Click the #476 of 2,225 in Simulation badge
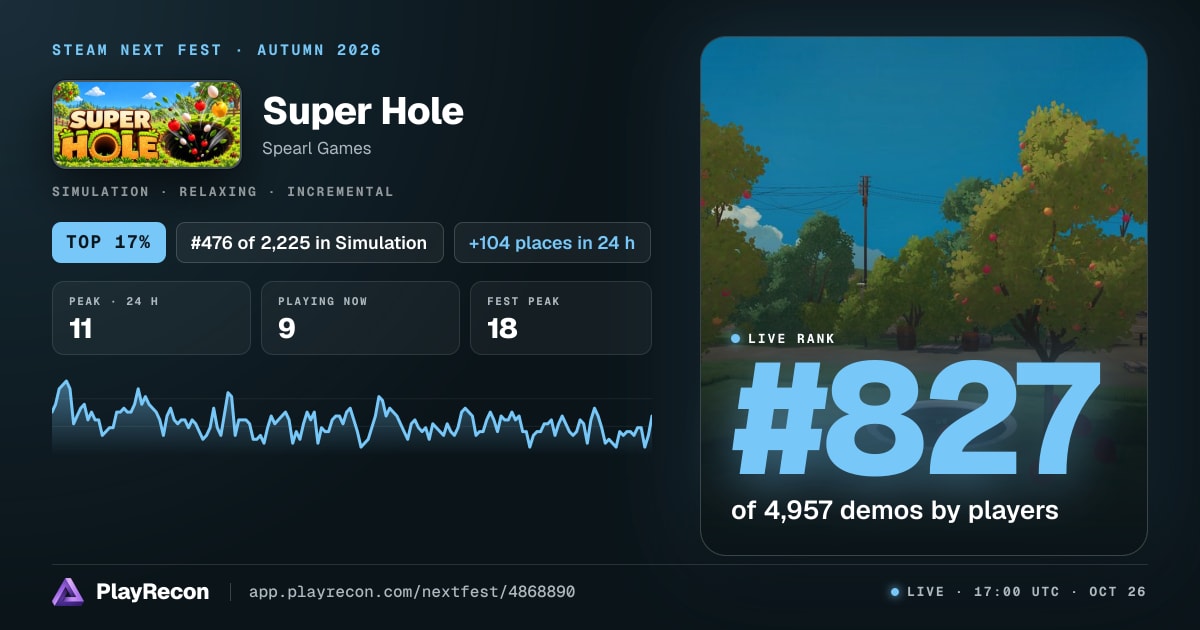Screen dimensions: 1200x630 (x=310, y=242)
